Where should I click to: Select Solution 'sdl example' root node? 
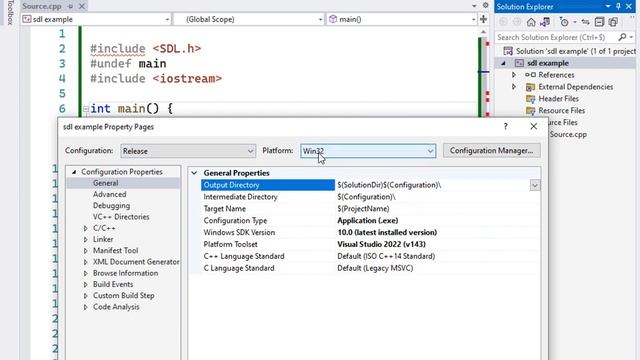[575, 51]
